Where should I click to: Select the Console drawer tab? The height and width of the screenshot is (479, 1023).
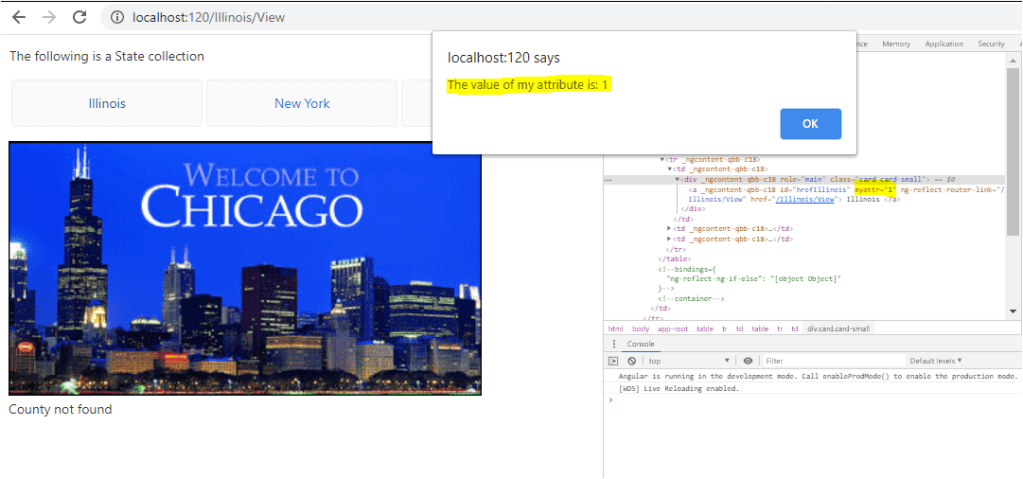[640, 344]
